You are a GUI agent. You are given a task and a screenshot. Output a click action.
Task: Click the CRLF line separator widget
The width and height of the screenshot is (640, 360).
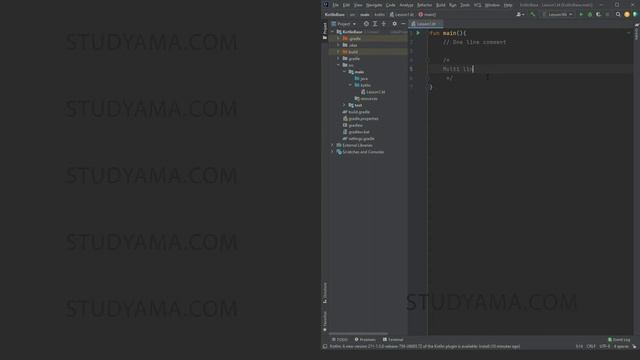591,347
